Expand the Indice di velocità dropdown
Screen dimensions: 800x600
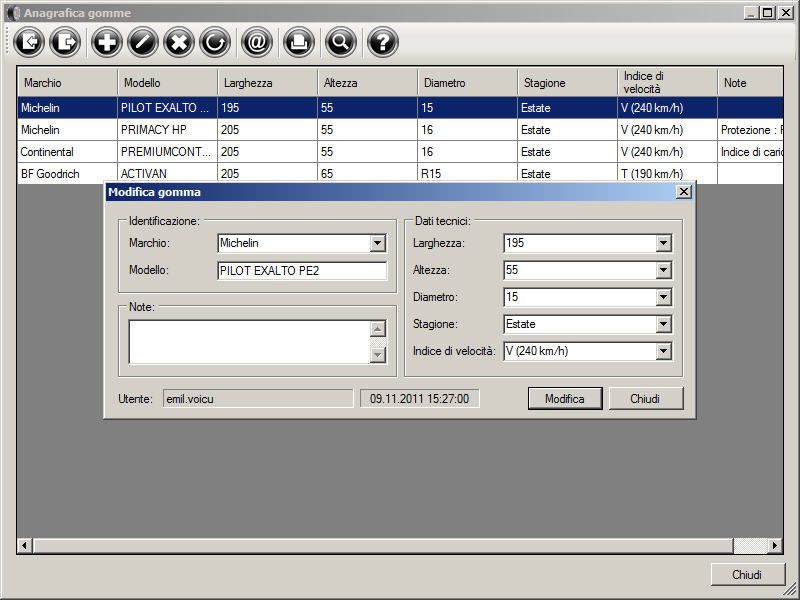click(663, 351)
